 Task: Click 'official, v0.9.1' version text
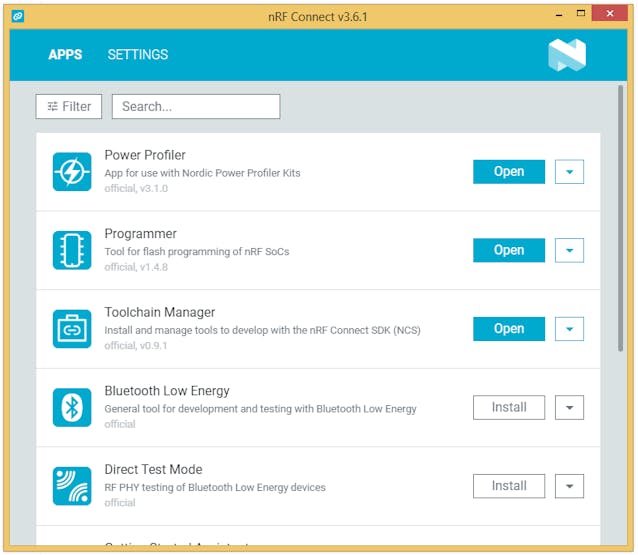(x=136, y=345)
